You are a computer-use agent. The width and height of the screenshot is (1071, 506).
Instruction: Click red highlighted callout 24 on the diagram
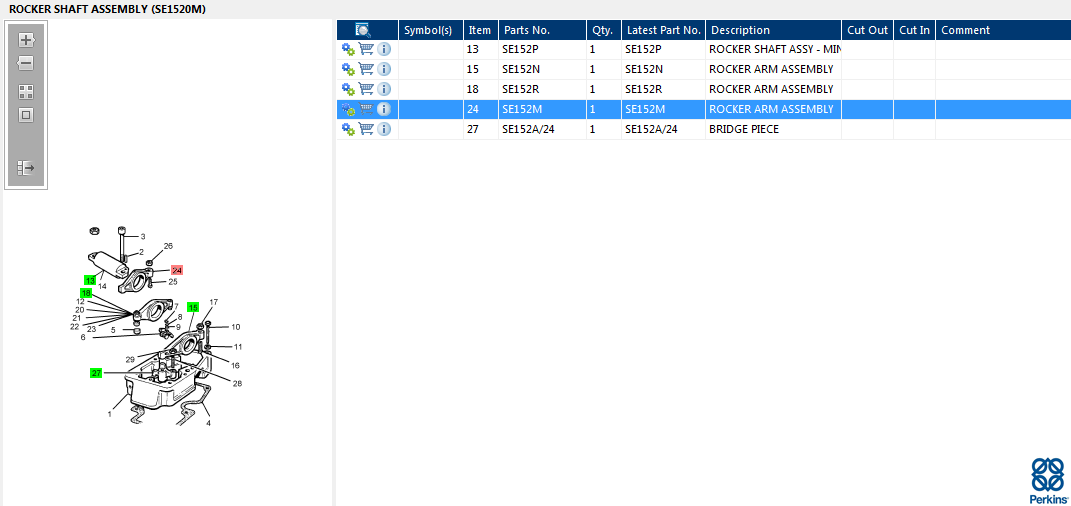(177, 270)
